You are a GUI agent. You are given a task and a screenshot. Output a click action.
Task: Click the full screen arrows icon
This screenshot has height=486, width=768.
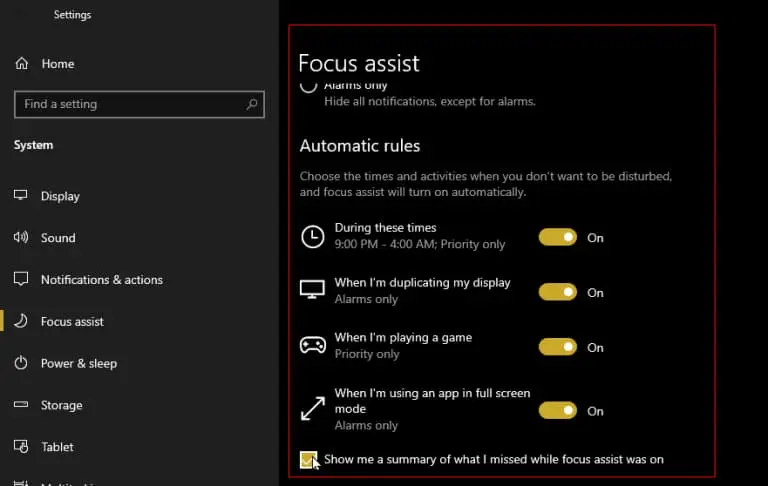click(312, 409)
